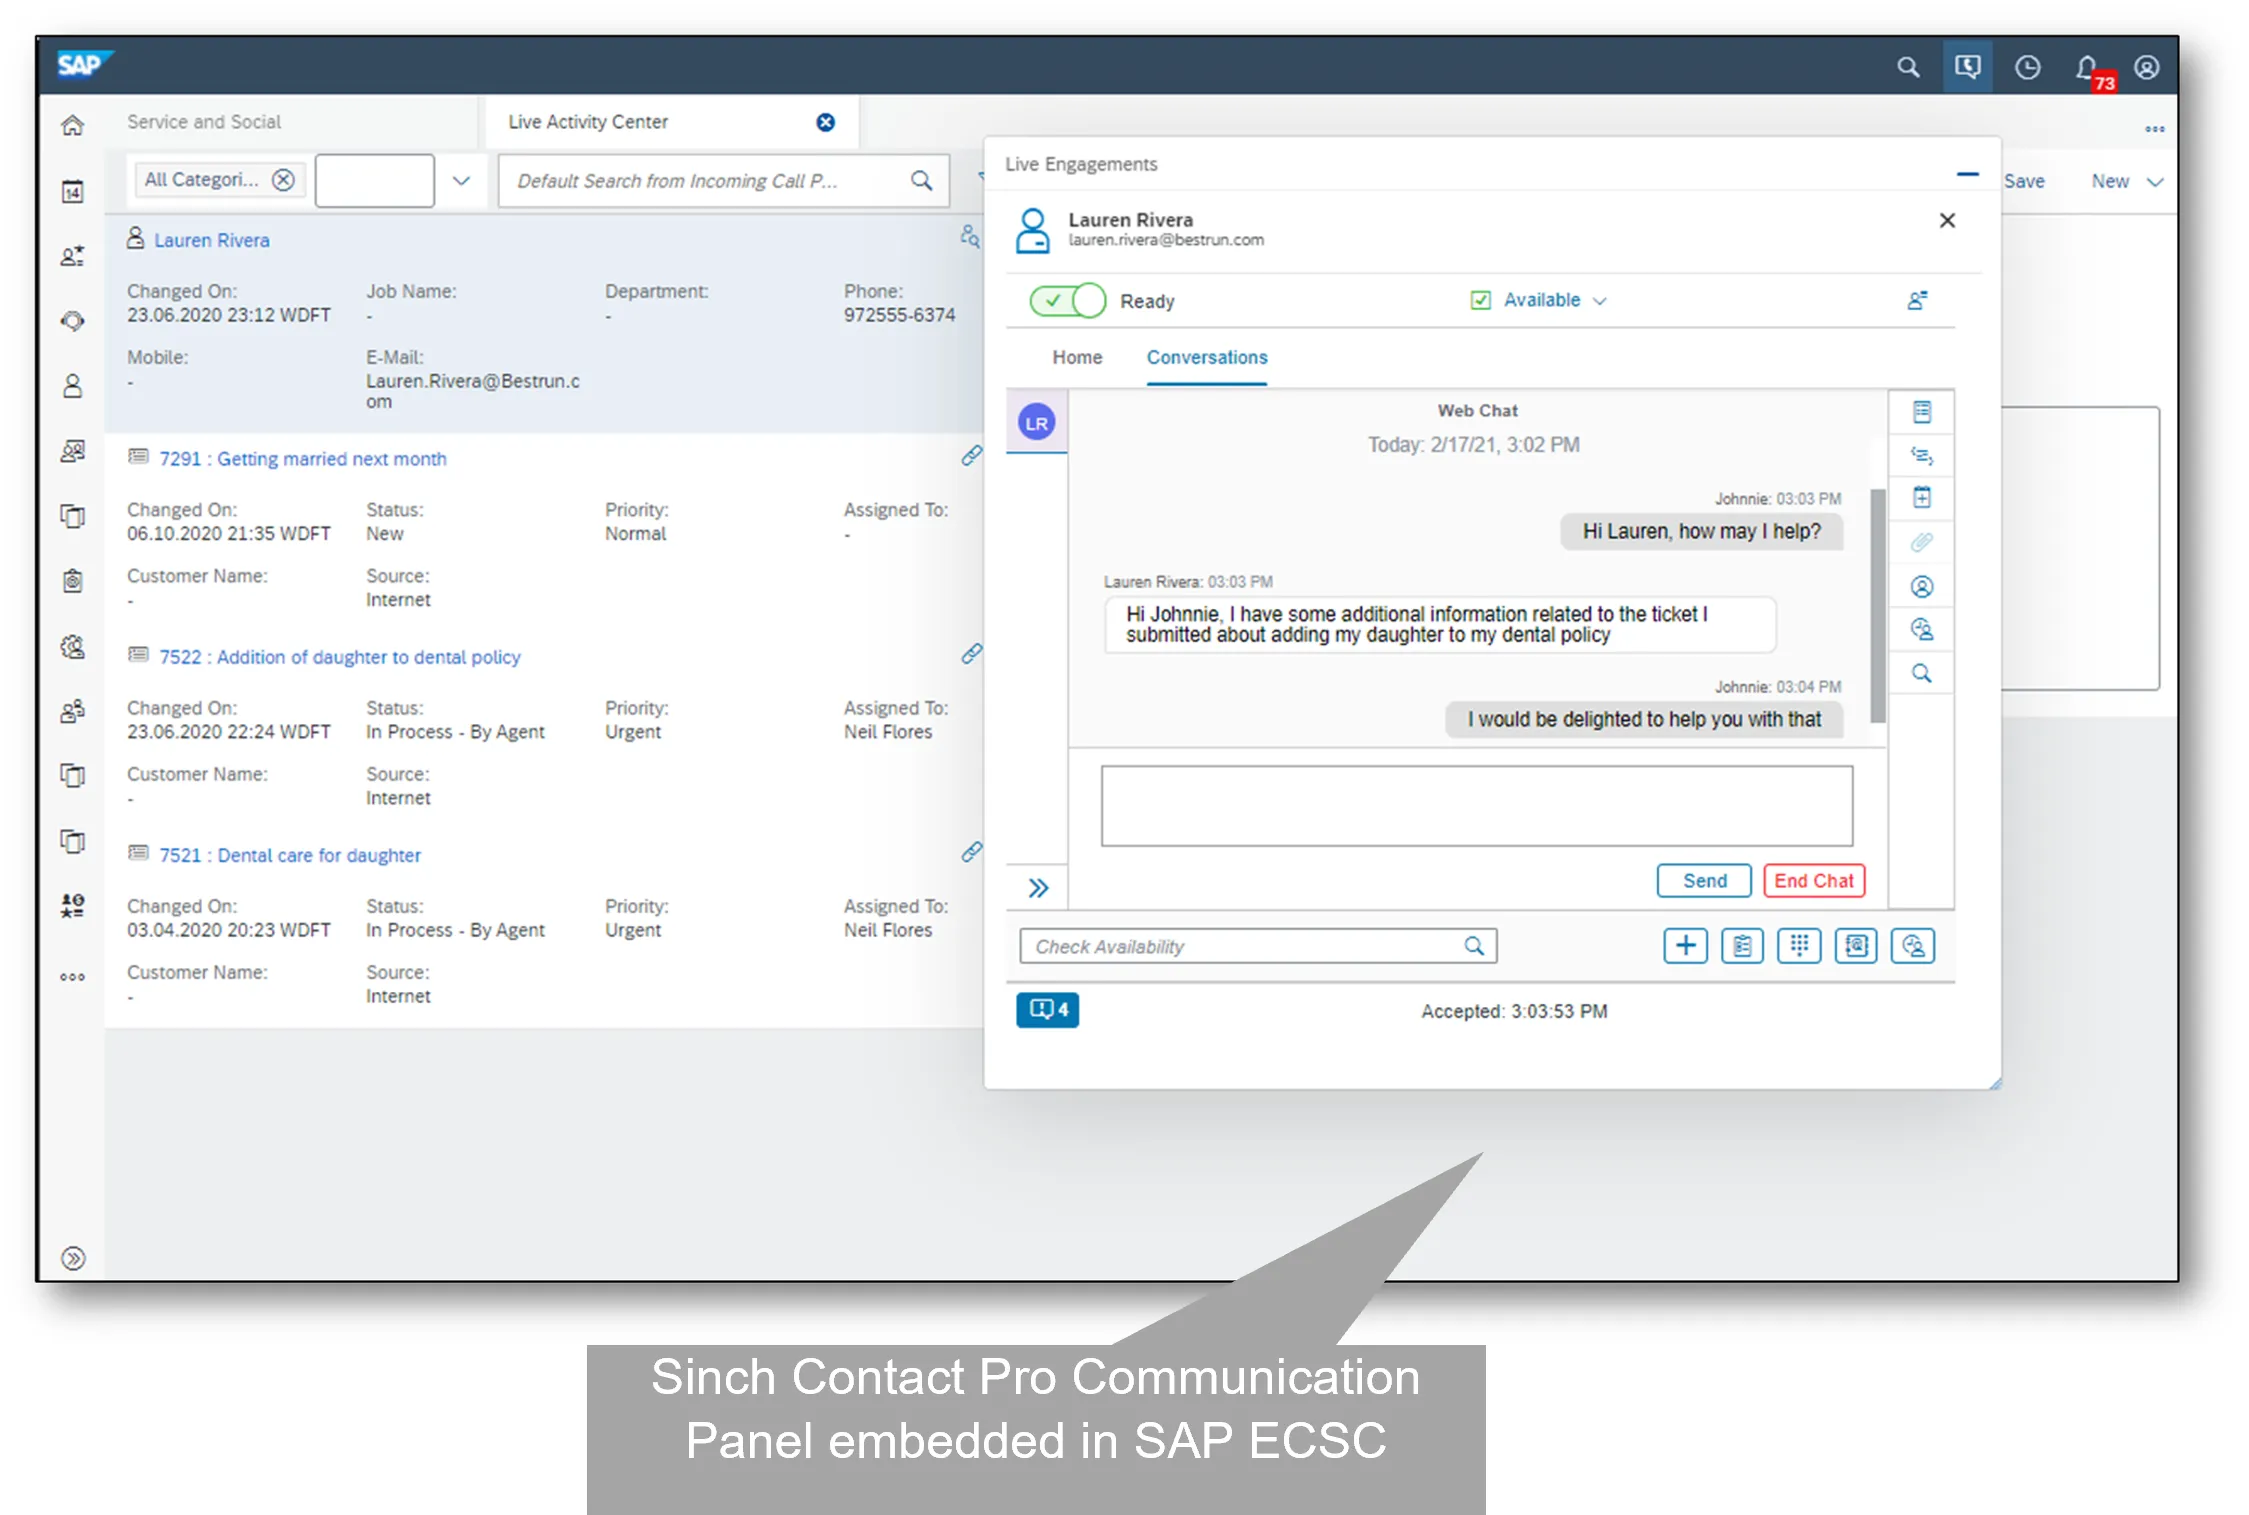Click the SAP logo

click(x=84, y=65)
